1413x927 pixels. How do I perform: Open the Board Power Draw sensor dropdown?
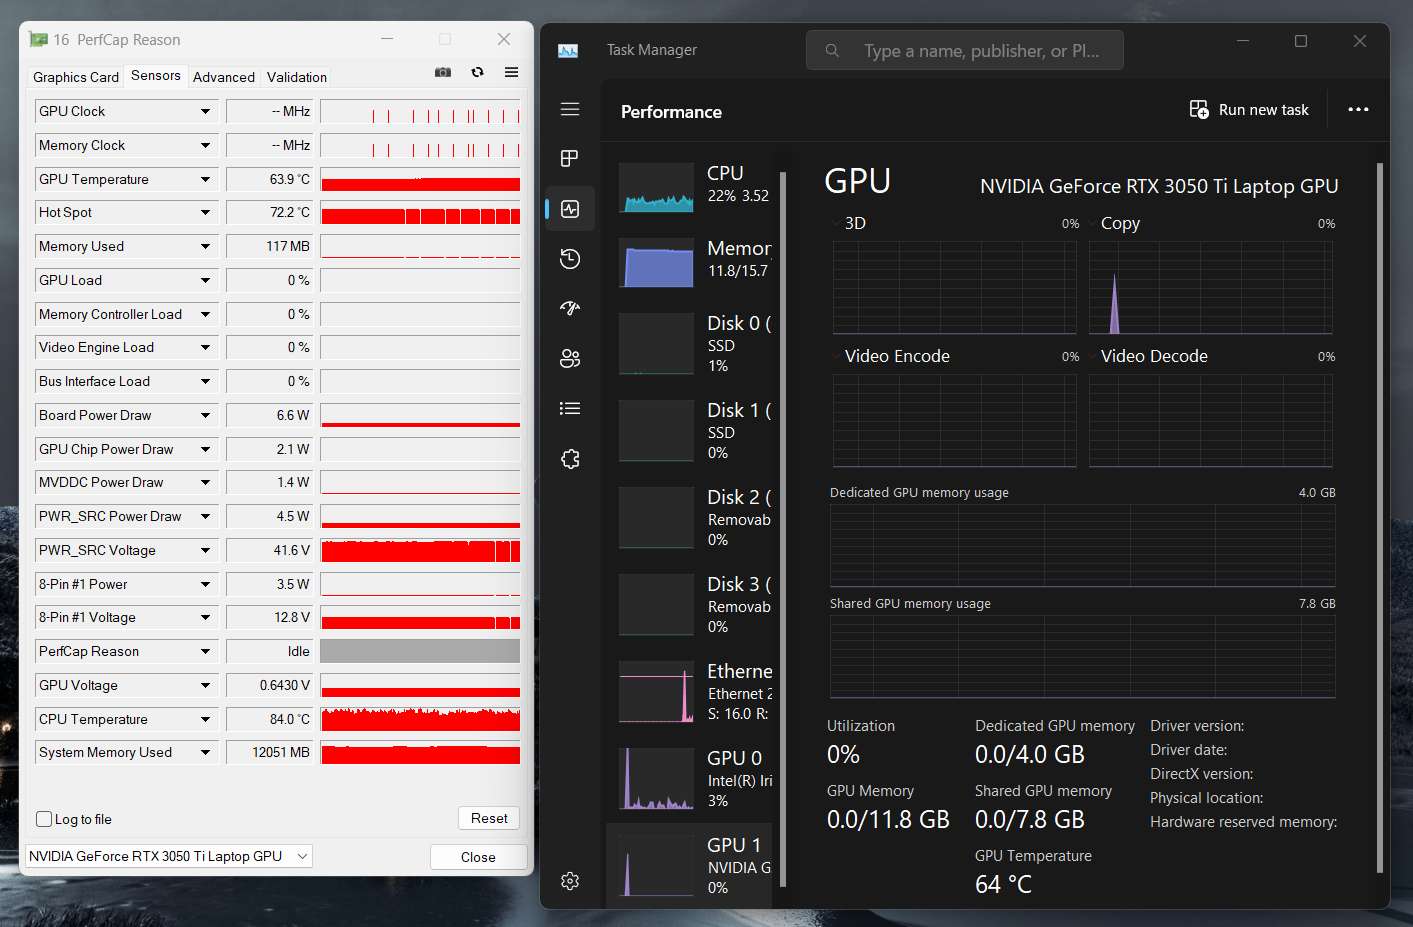tap(205, 415)
